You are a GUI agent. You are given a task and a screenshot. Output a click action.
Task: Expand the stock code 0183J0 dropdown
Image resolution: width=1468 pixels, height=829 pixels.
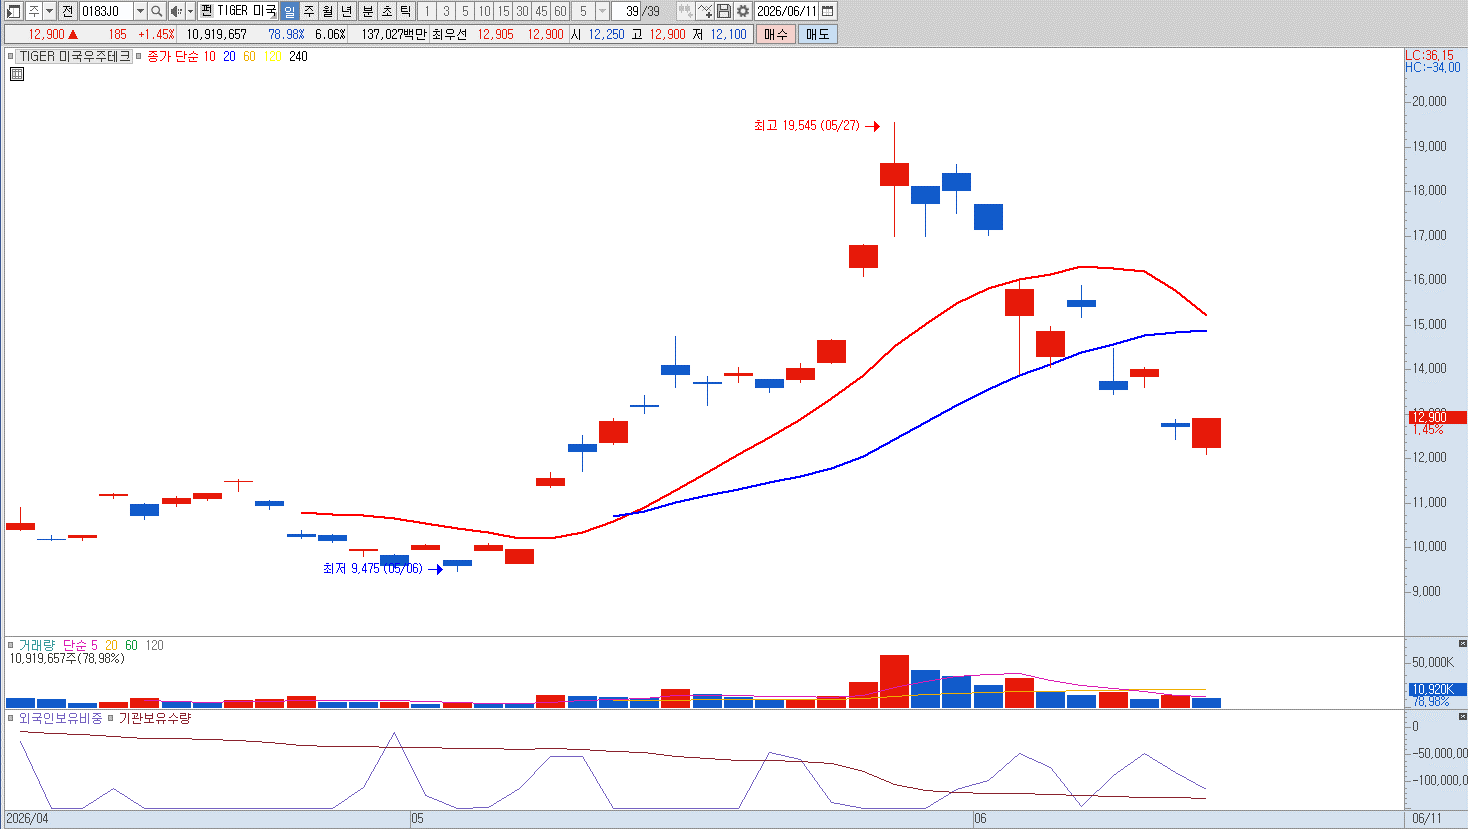pos(140,11)
